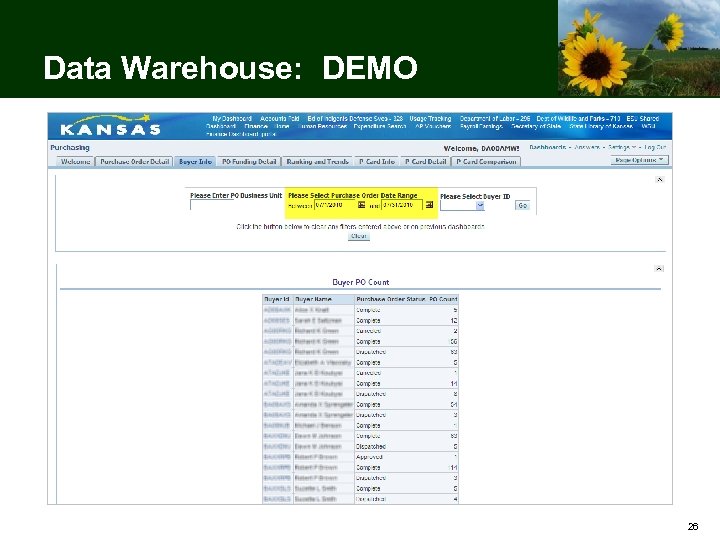
Task: Open the end date calendar picker
Action: (x=429, y=205)
